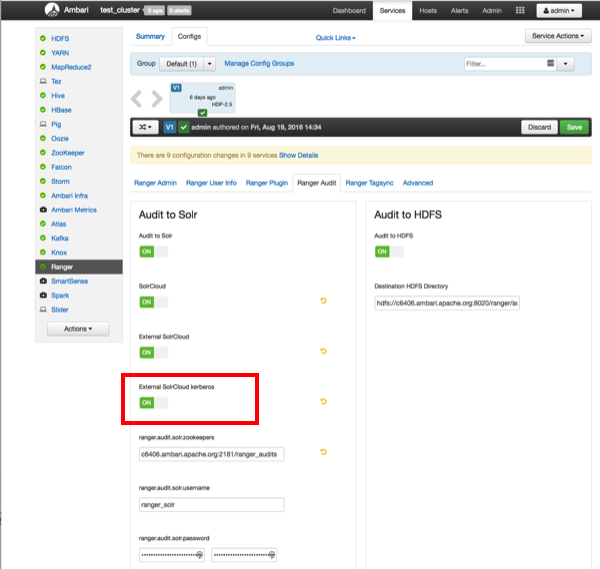Image resolution: width=600 pixels, height=569 pixels.
Task: Click first ranger.audit.solr.password field
Action: coord(172,555)
